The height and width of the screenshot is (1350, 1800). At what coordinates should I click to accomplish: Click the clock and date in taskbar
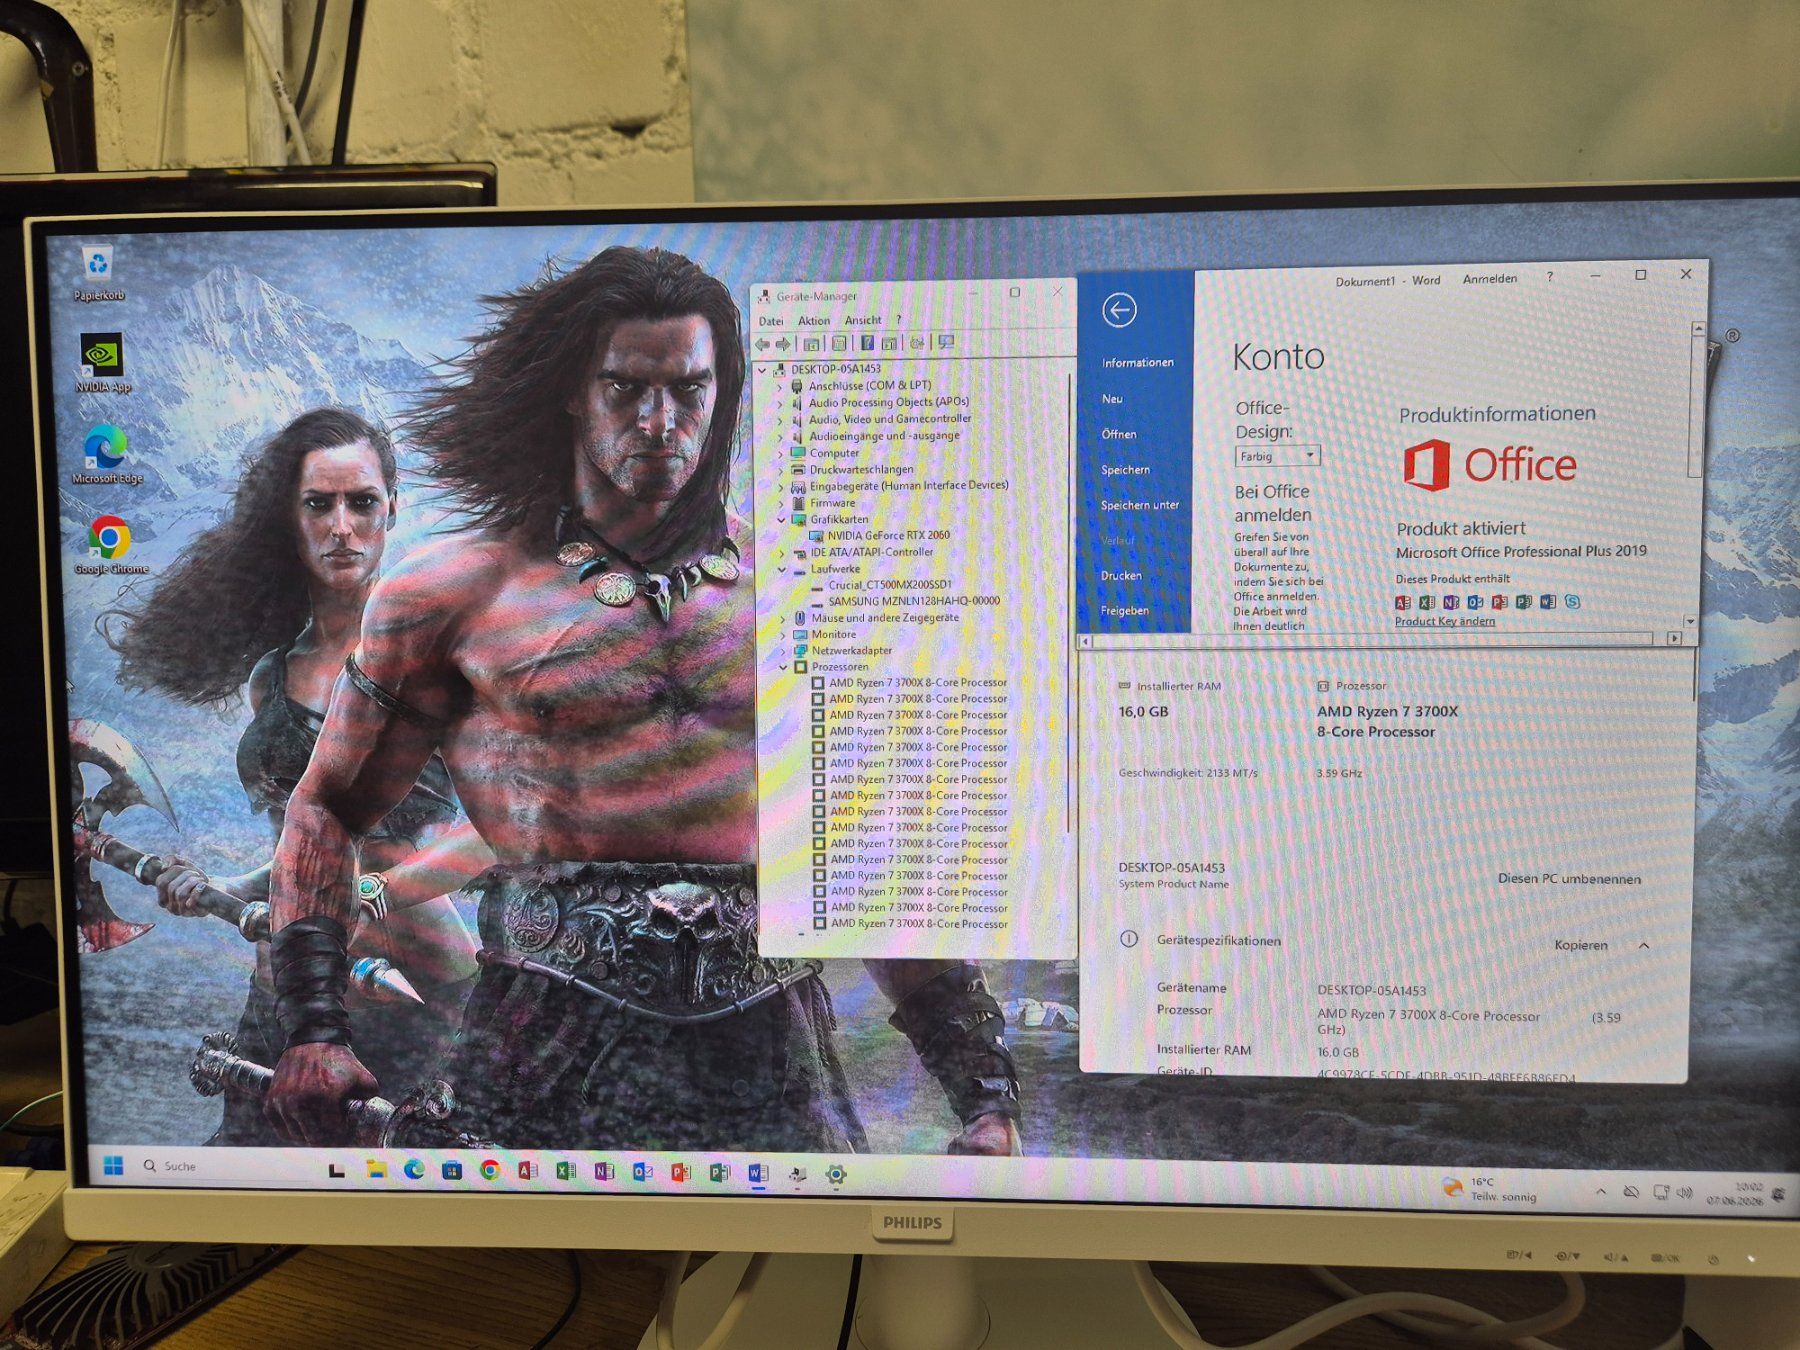[x=1735, y=1193]
